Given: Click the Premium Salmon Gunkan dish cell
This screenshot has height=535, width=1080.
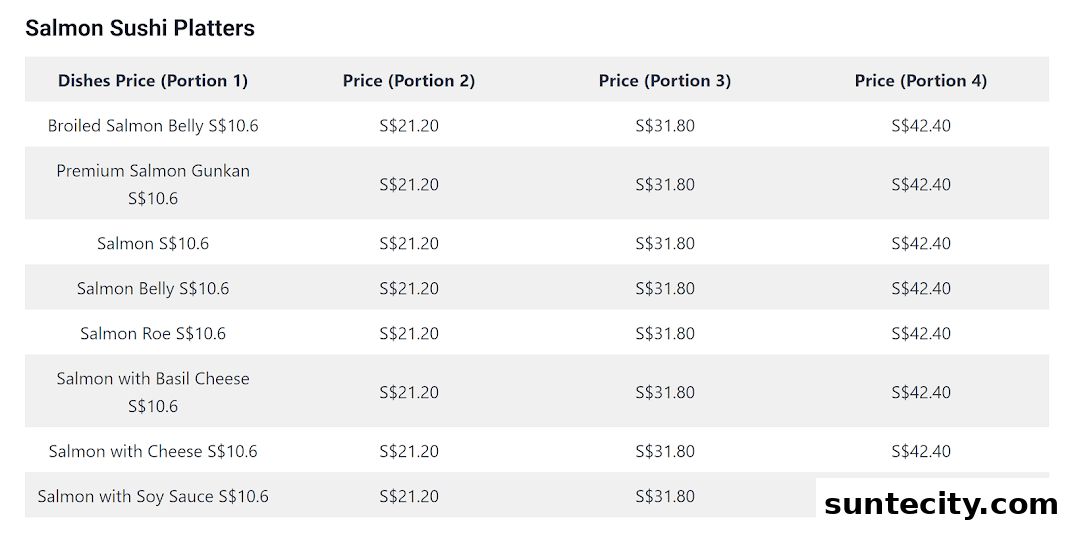Looking at the screenshot, I should pyautogui.click(x=153, y=185).
